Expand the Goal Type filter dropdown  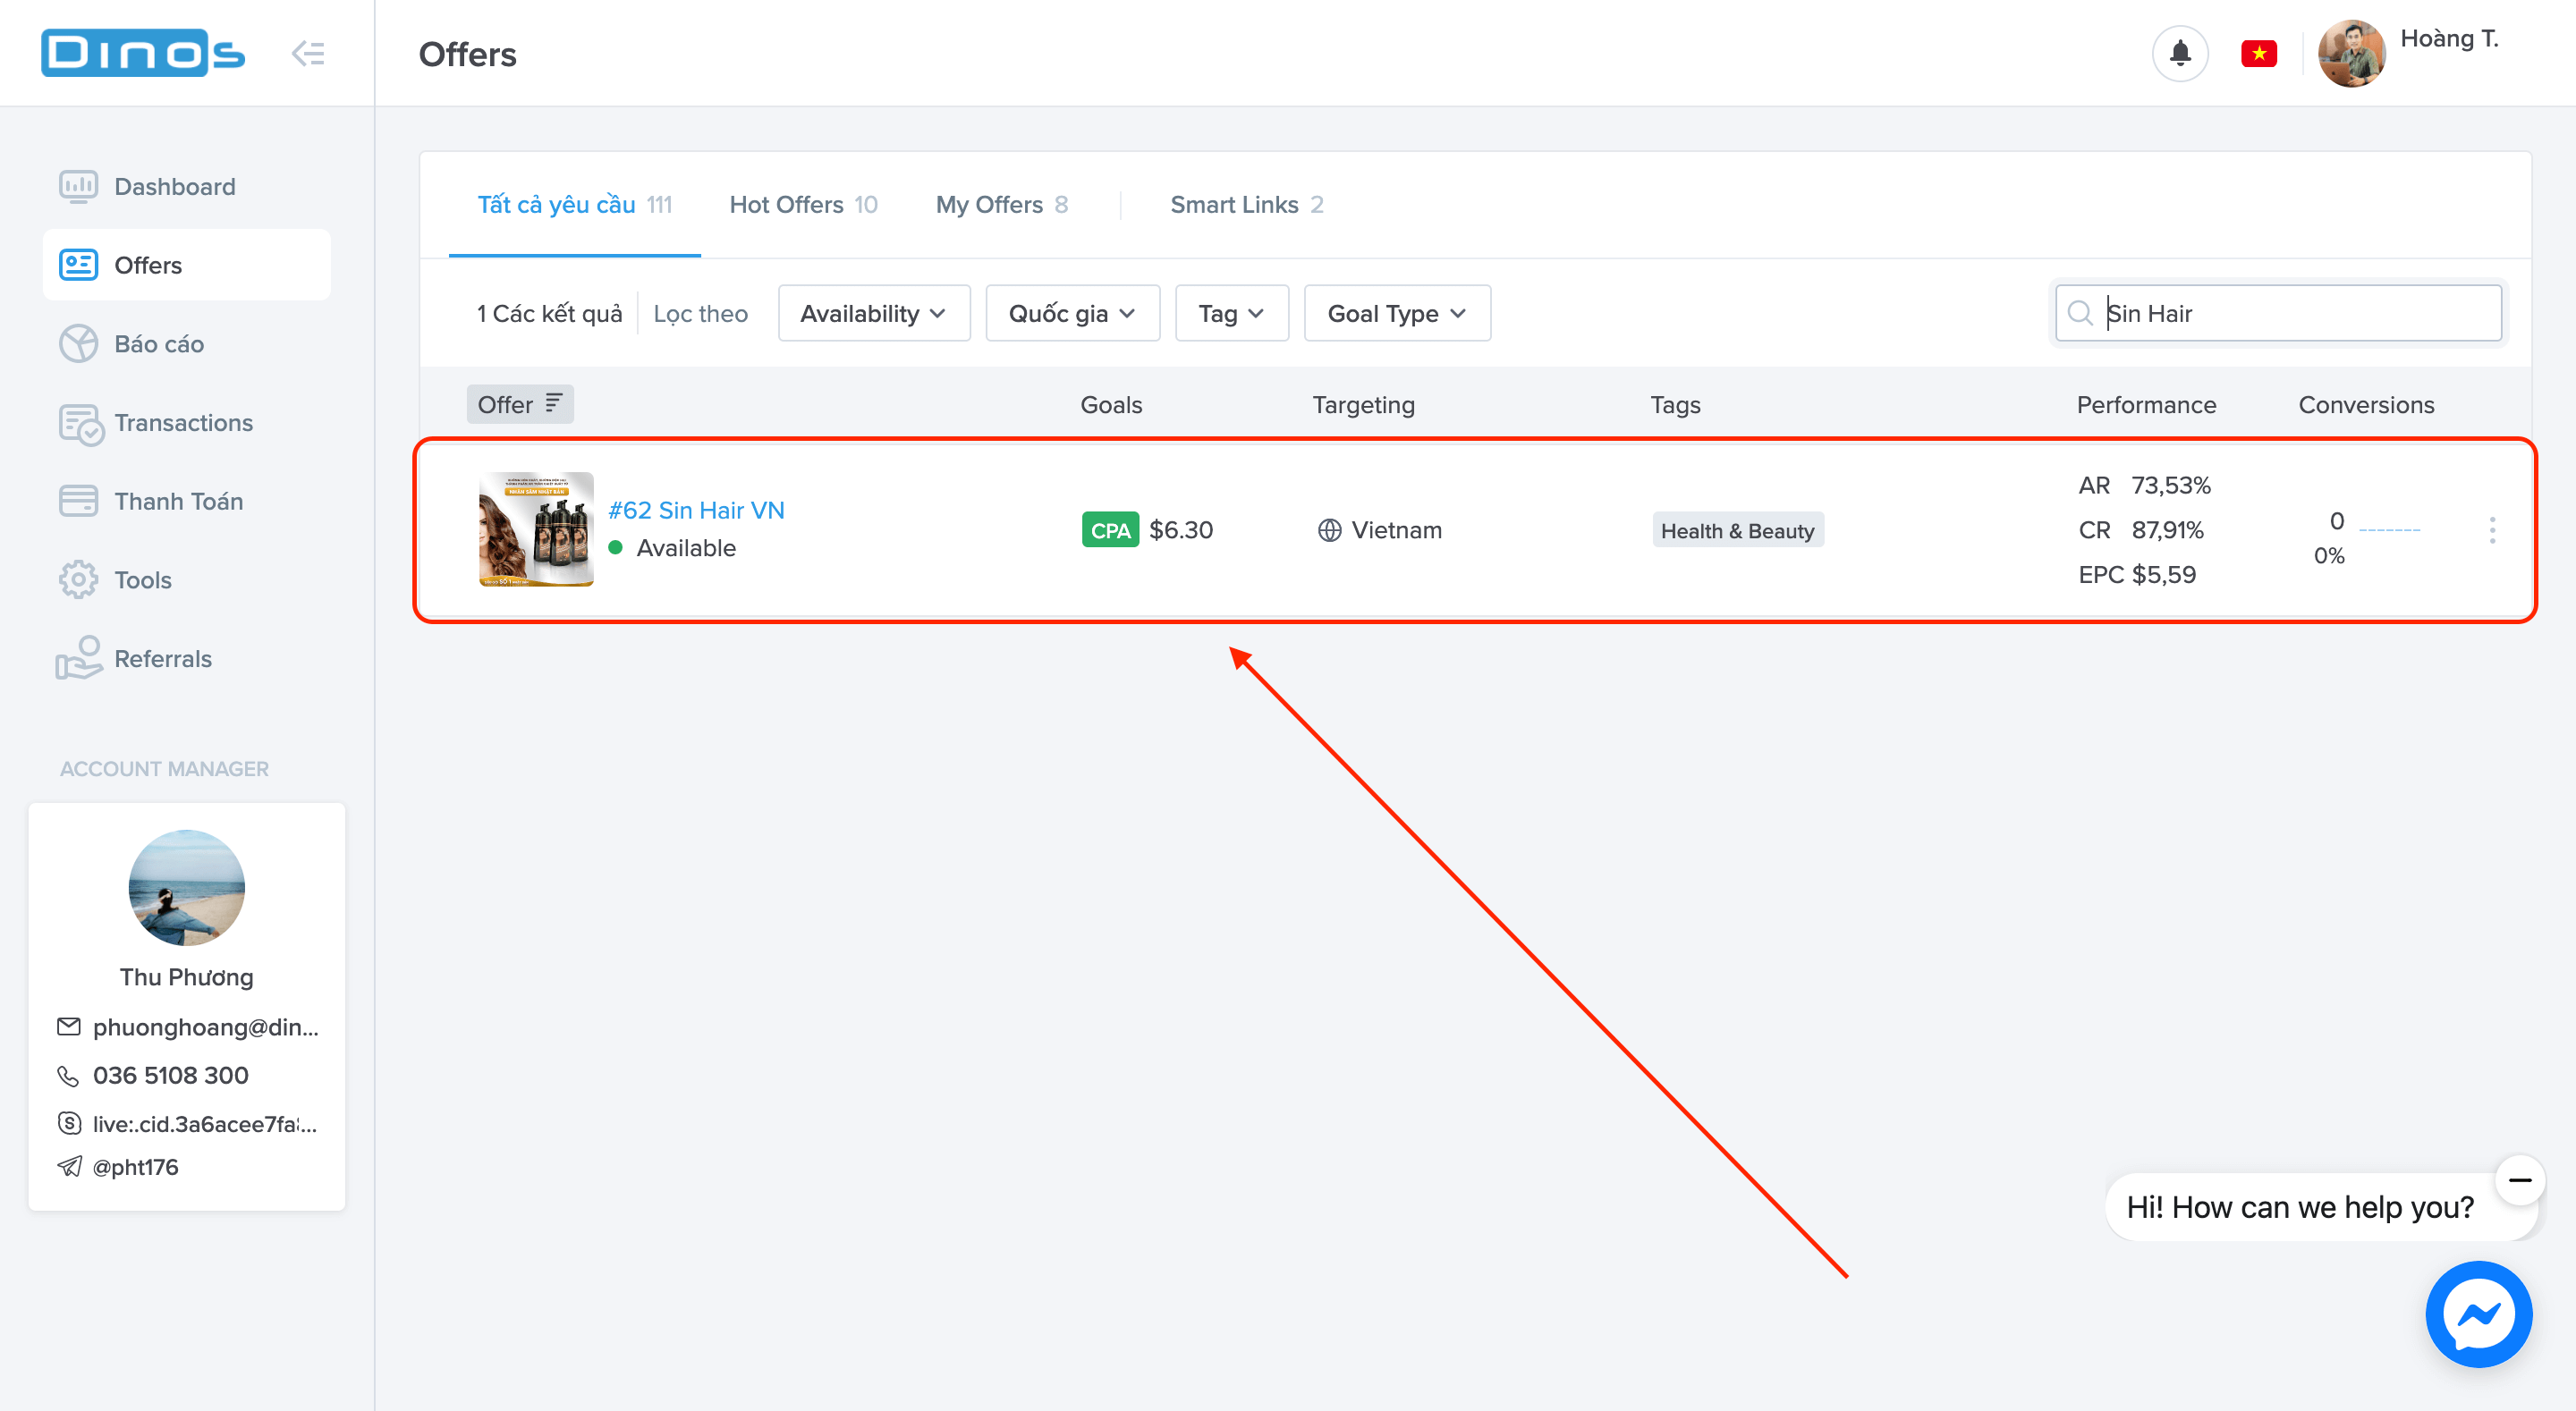pos(1397,313)
